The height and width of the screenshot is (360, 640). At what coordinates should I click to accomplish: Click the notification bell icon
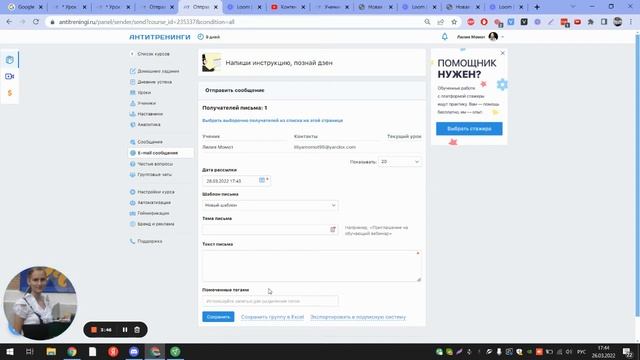point(444,37)
